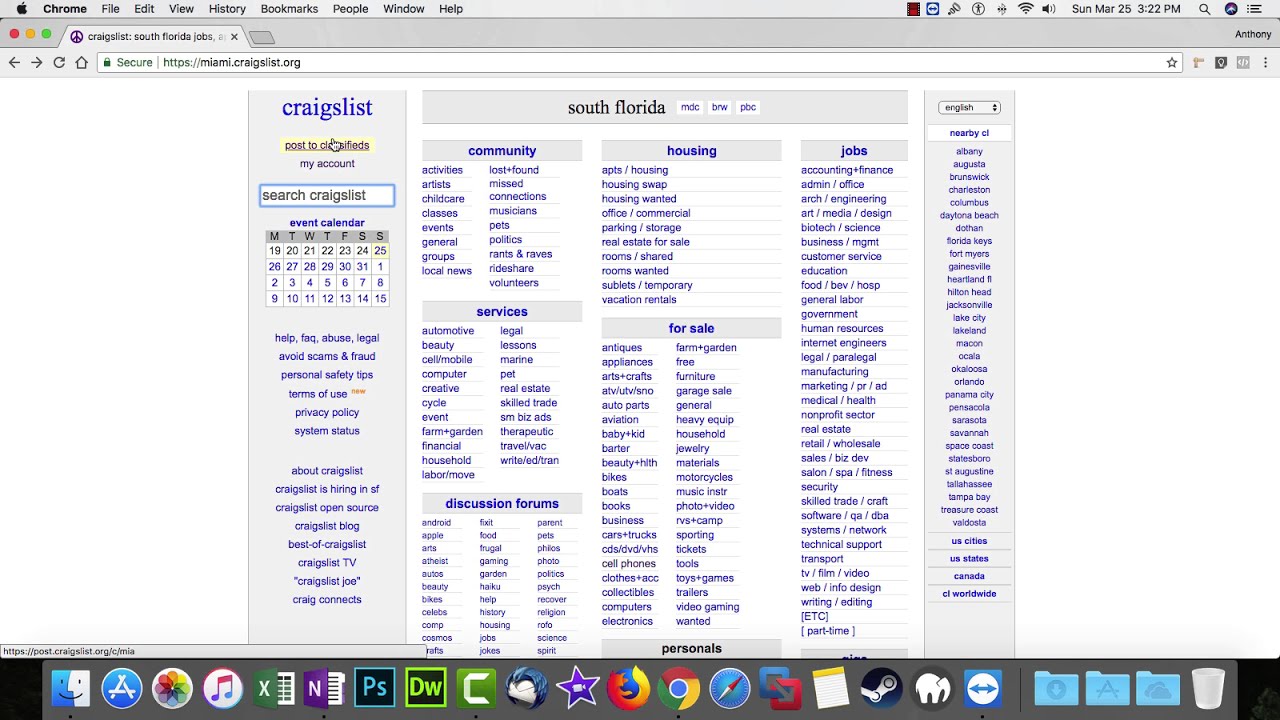Open Safari from the dock

tap(730, 689)
